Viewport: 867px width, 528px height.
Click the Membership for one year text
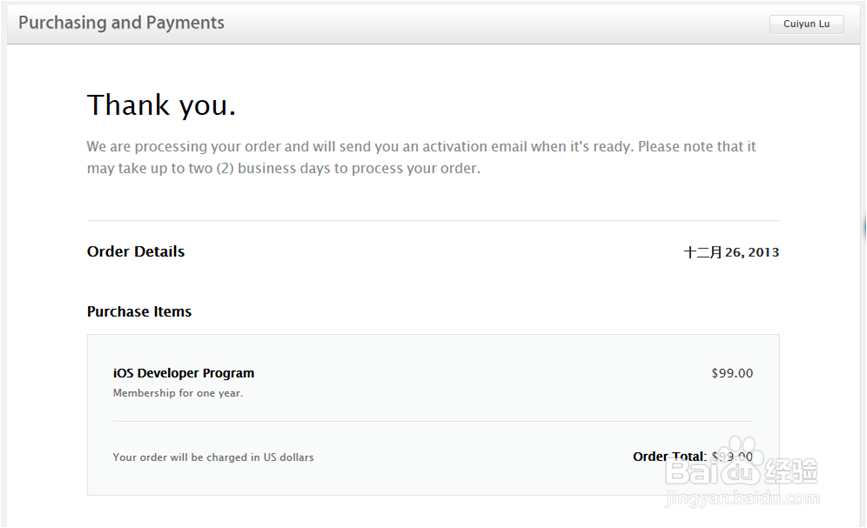[177, 393]
